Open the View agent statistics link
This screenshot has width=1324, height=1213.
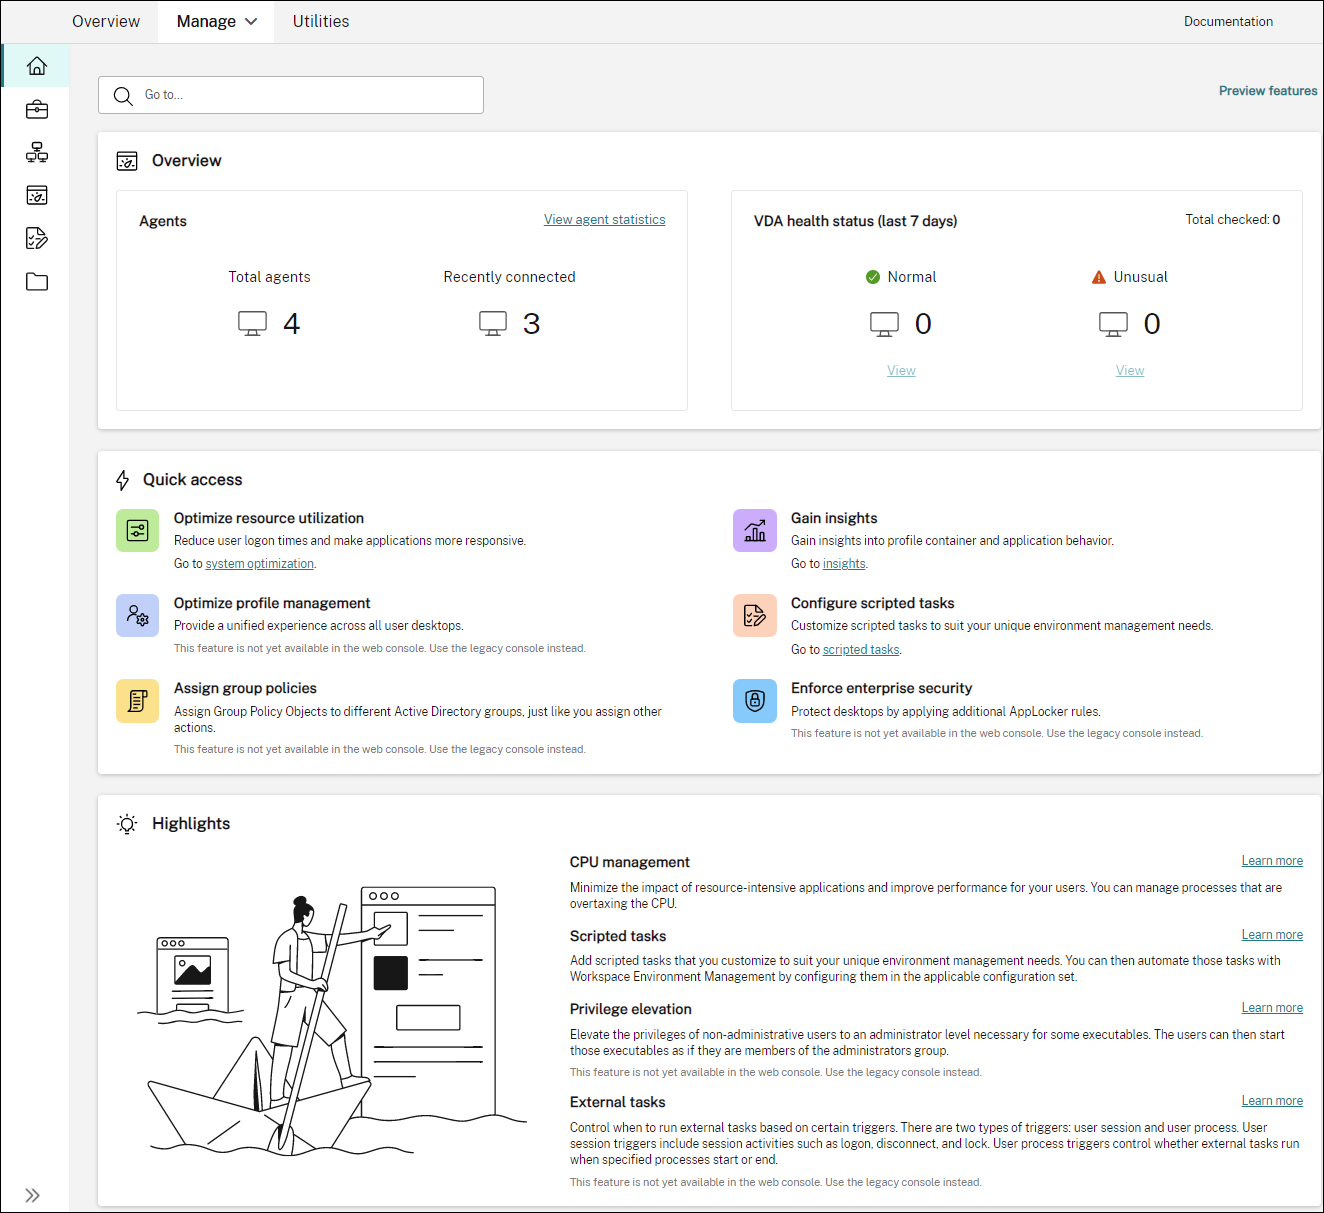[604, 220]
